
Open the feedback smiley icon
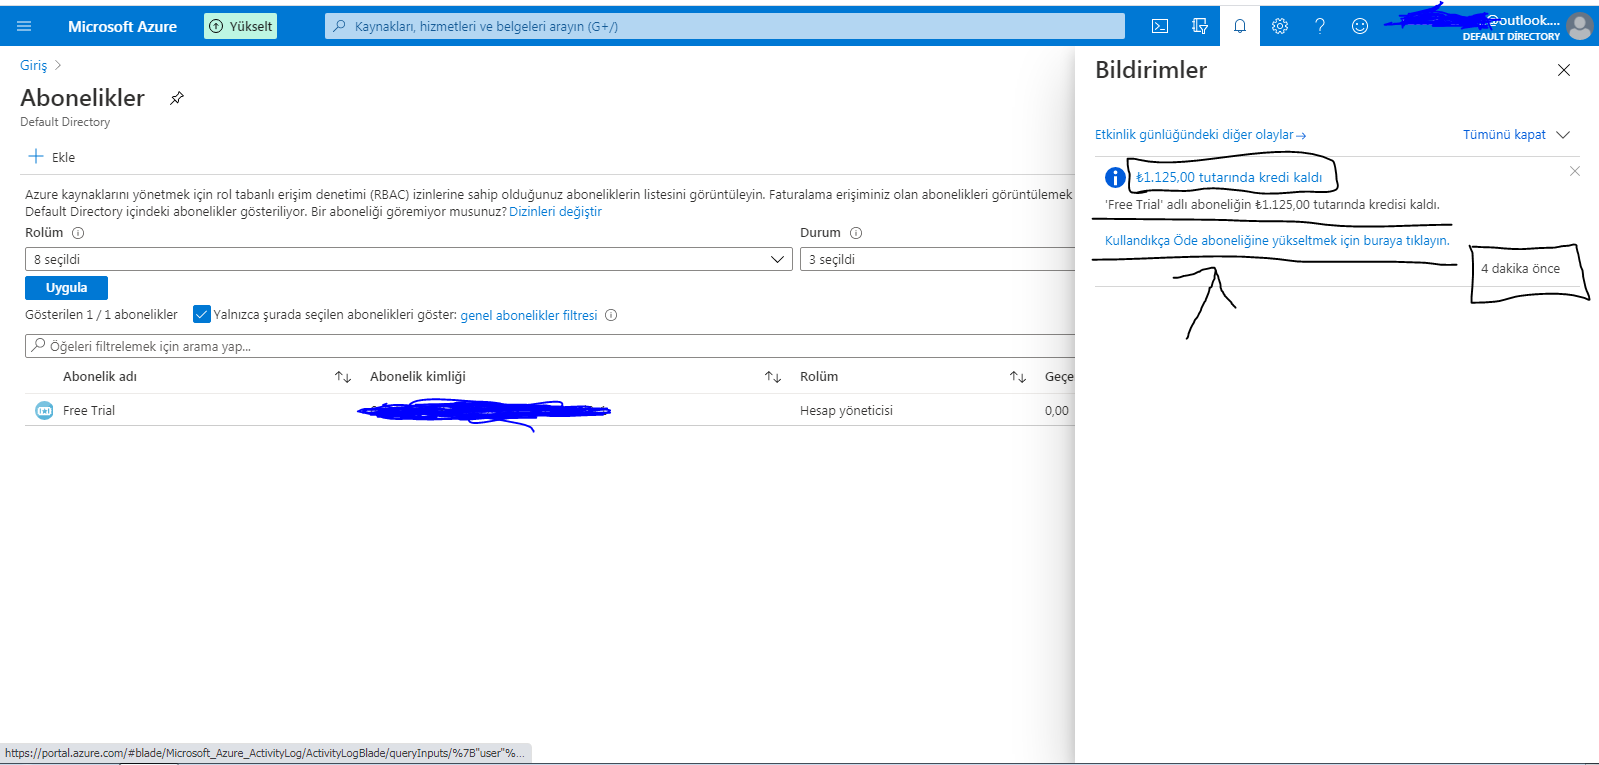(1360, 26)
